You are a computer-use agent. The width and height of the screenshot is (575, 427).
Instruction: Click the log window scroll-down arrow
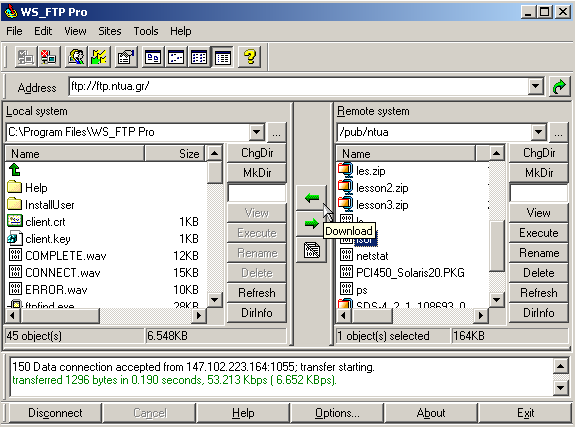(x=561, y=388)
